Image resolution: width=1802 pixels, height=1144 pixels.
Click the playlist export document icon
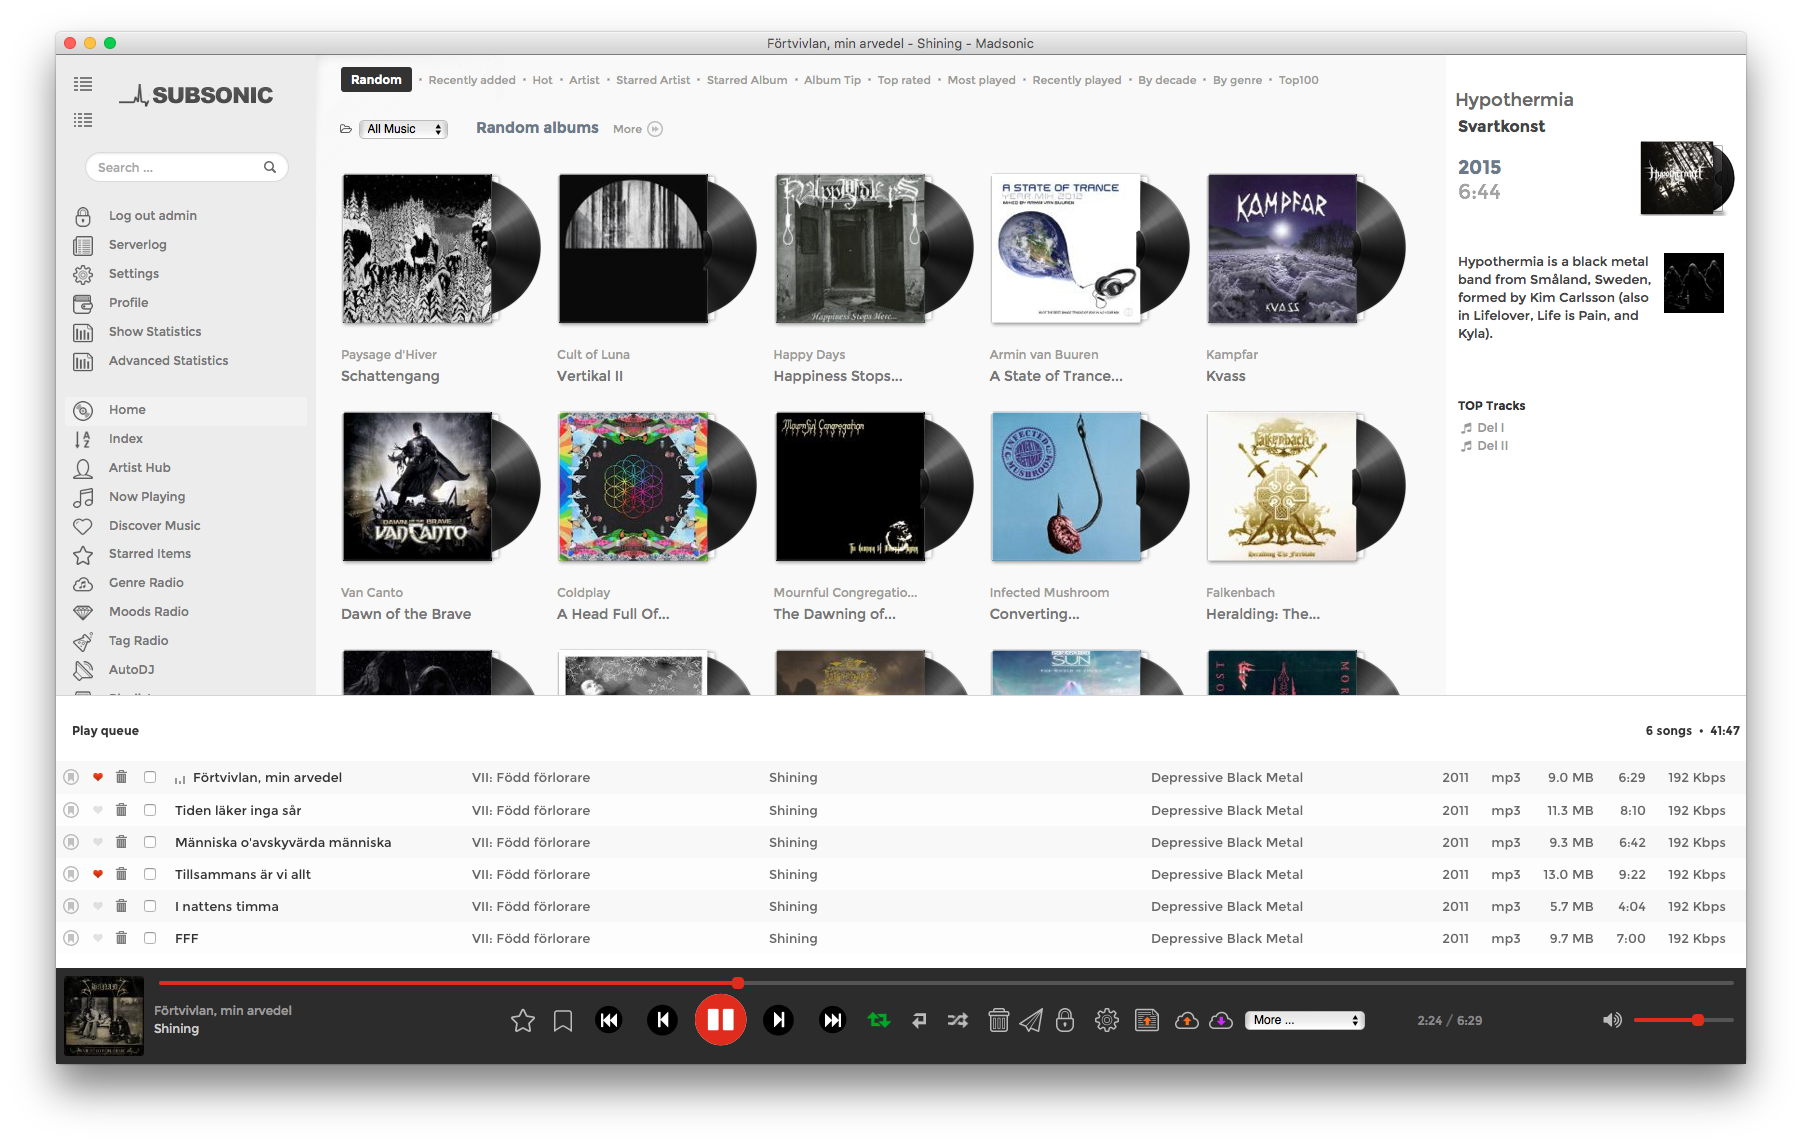click(1147, 1020)
